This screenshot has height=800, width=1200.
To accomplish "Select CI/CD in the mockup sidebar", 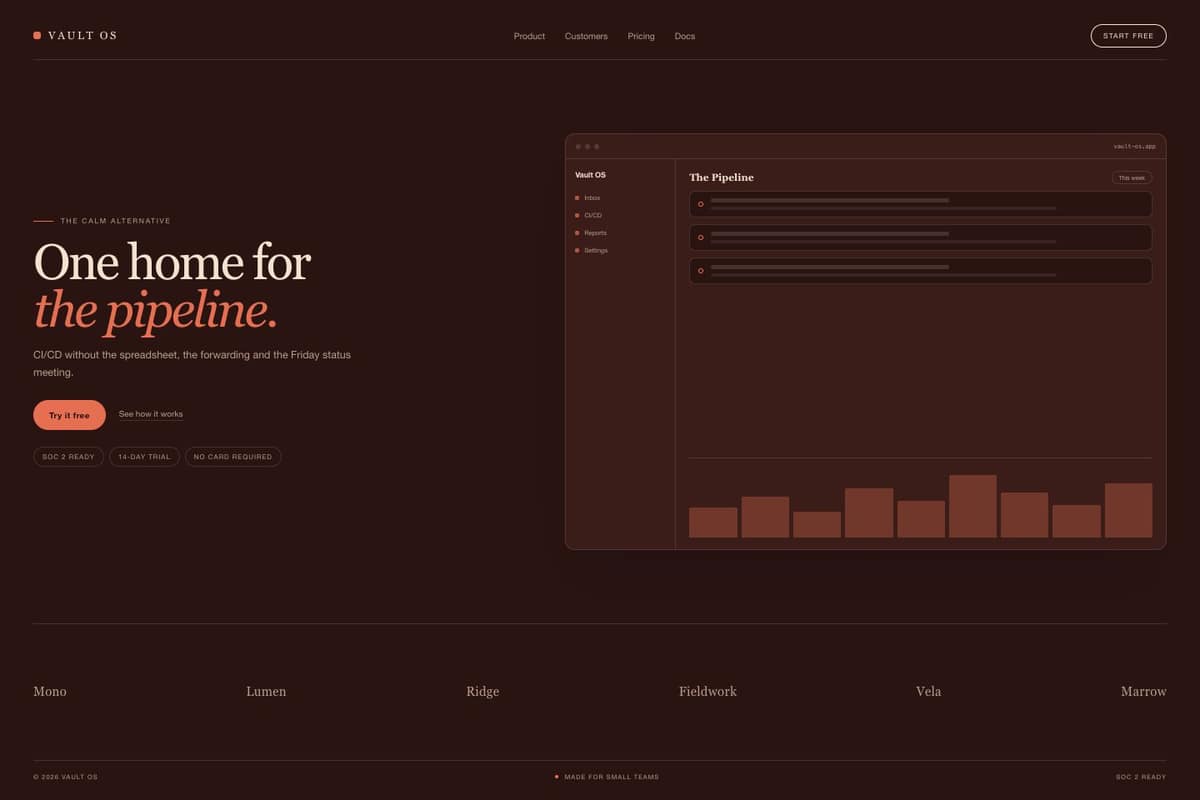I will (589, 215).
